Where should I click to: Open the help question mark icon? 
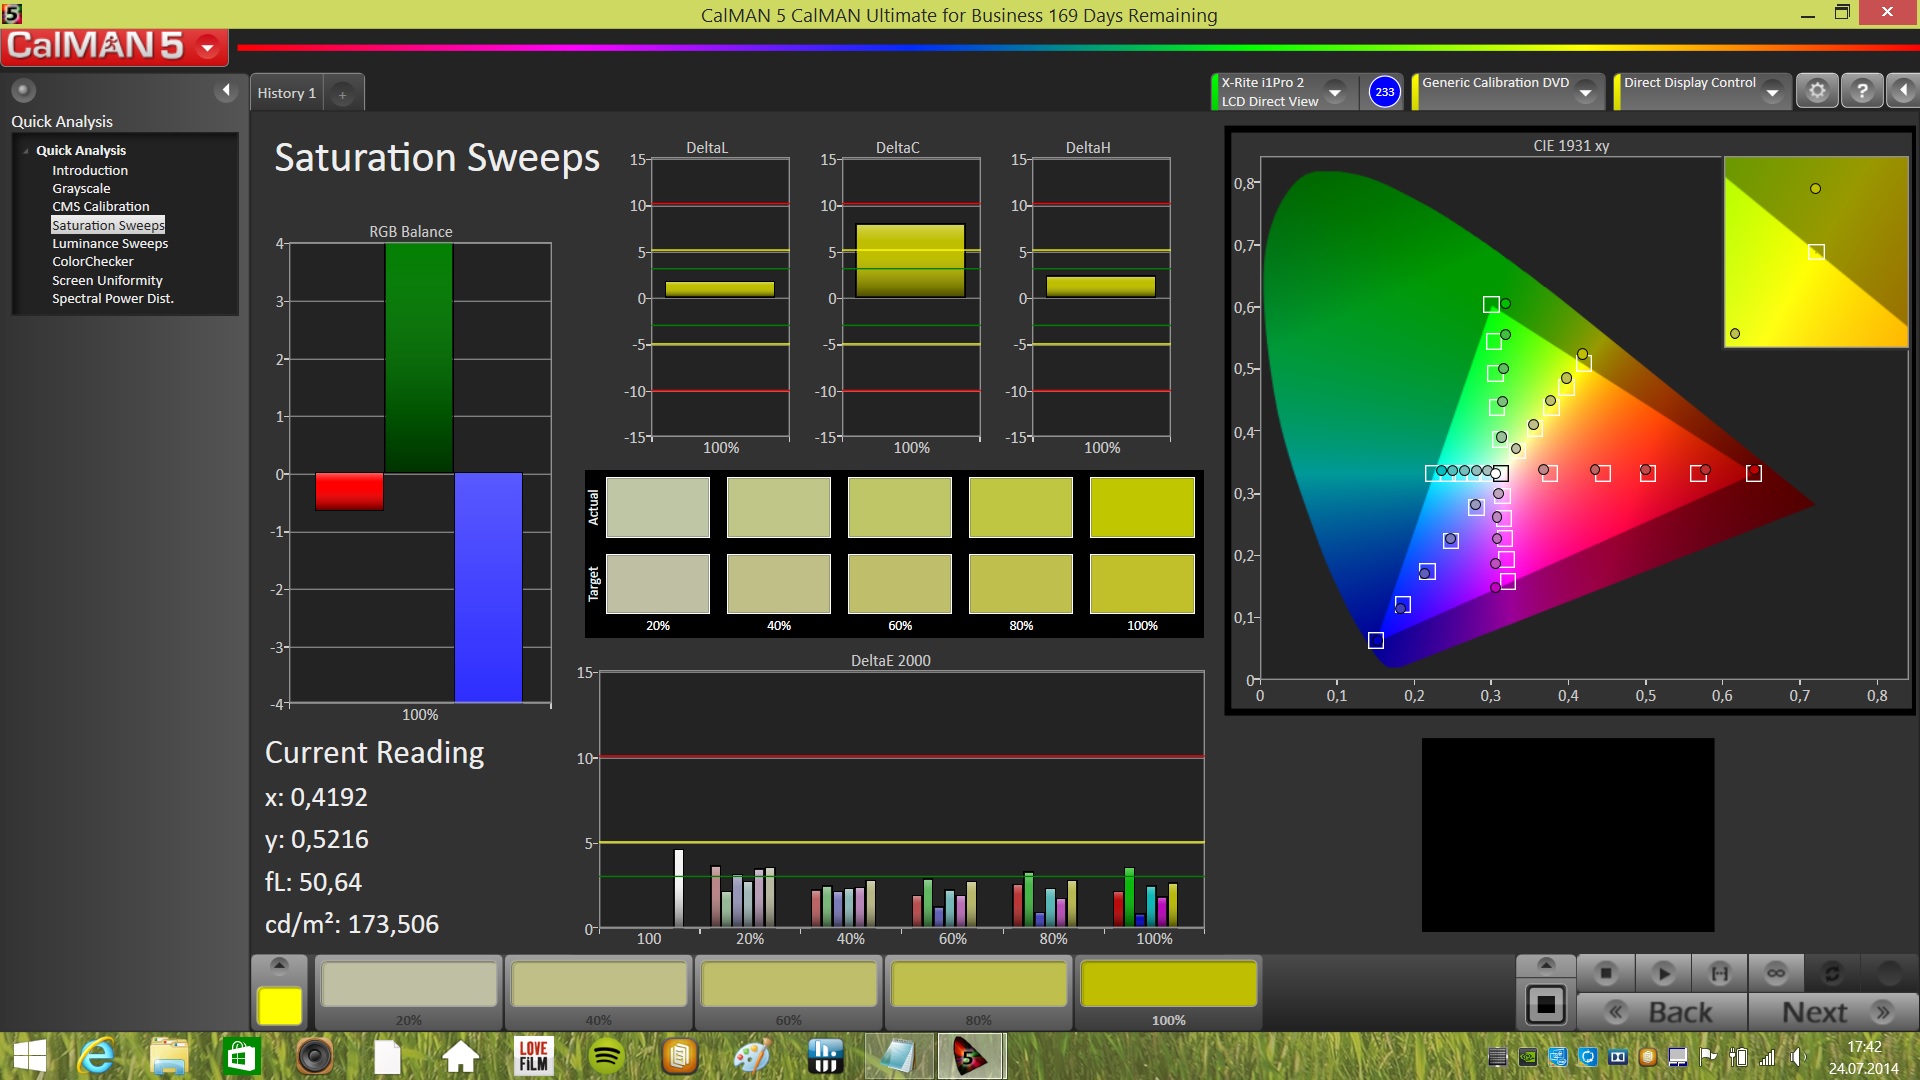click(x=1861, y=91)
